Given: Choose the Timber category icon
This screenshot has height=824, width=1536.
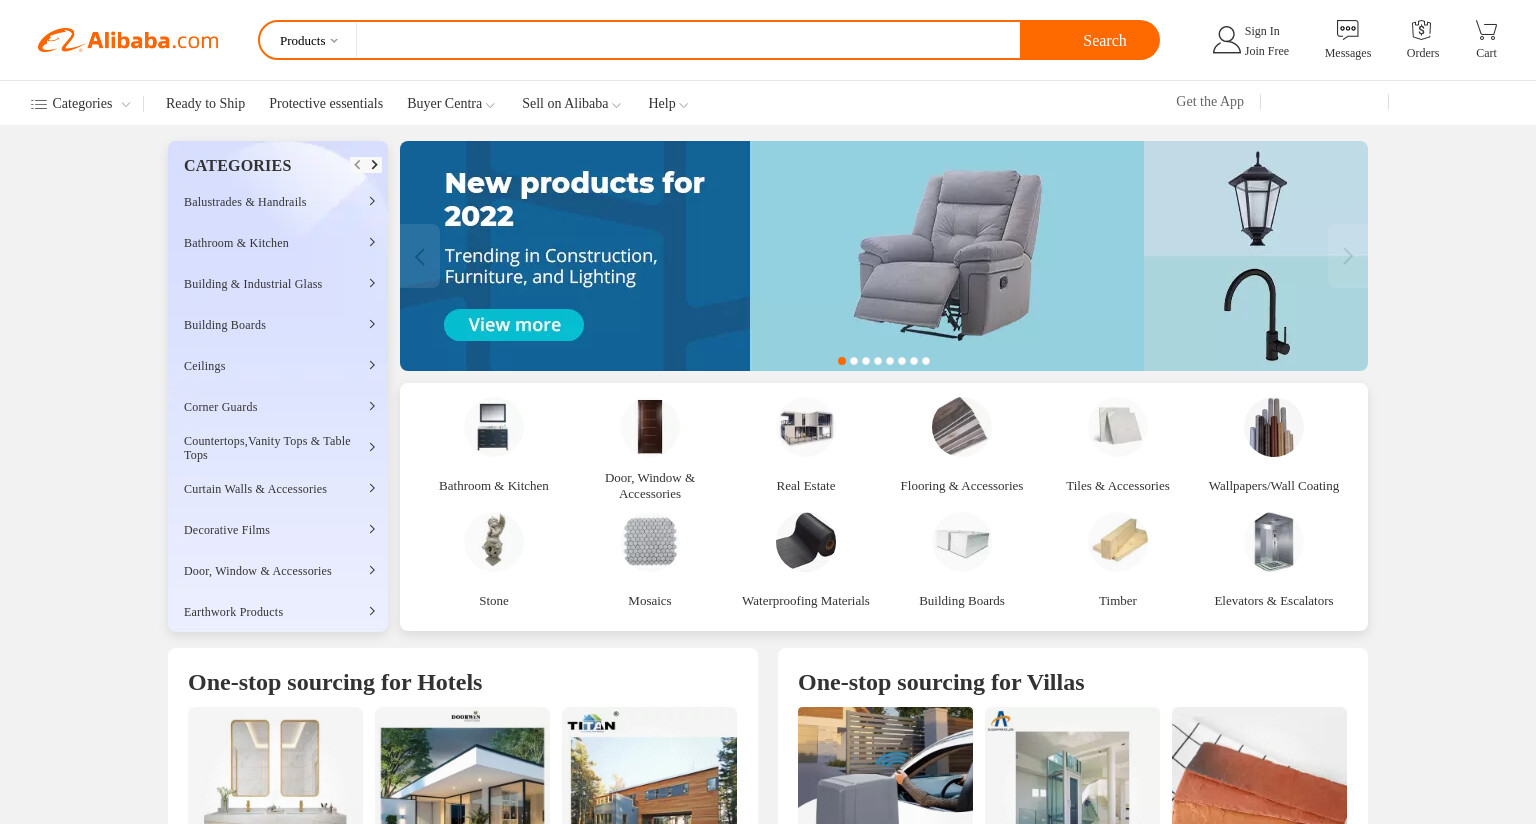Looking at the screenshot, I should point(1118,541).
